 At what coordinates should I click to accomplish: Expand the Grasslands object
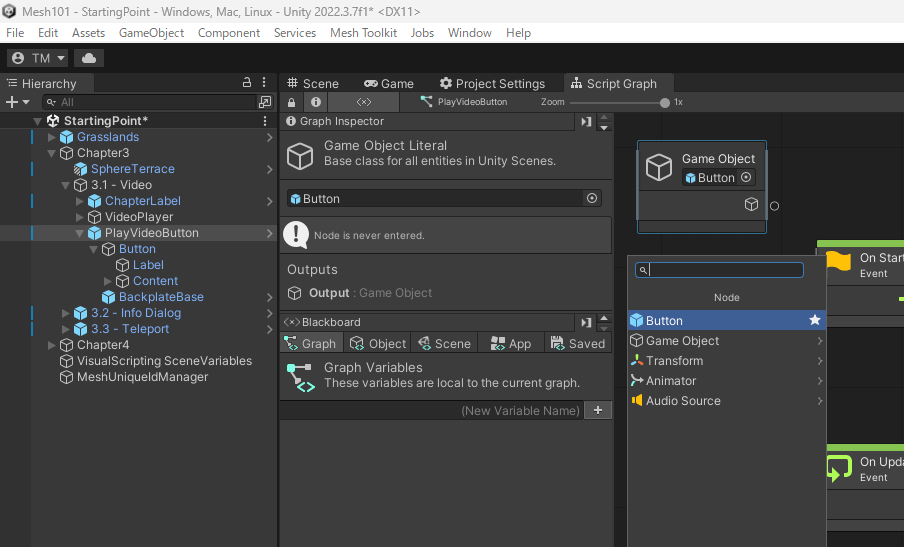tap(51, 137)
